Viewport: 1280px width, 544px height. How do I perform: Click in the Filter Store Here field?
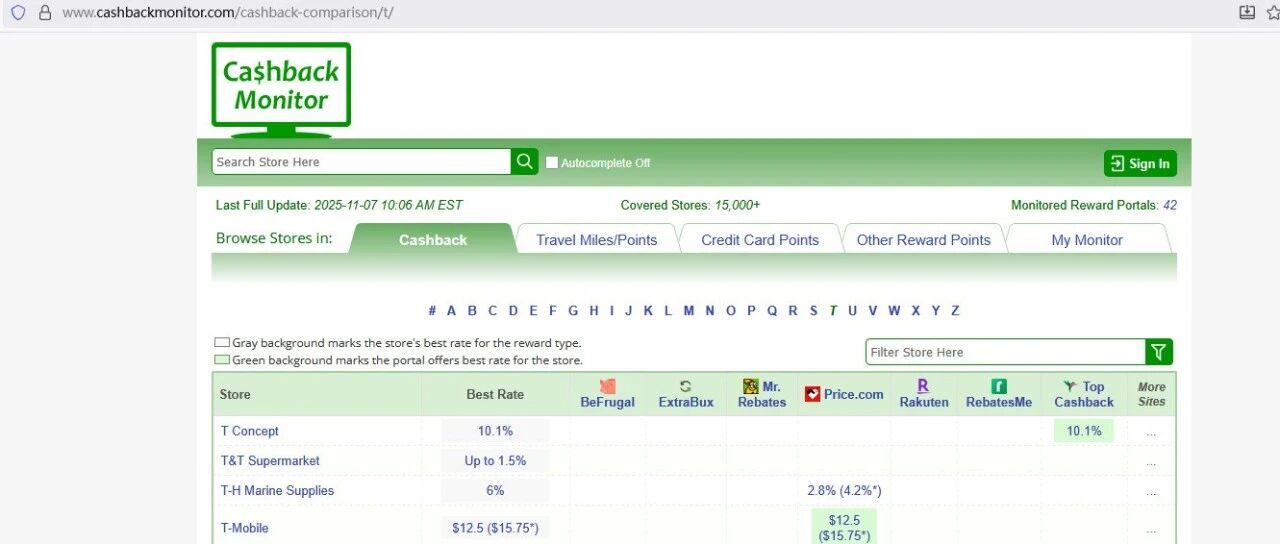coord(1006,352)
